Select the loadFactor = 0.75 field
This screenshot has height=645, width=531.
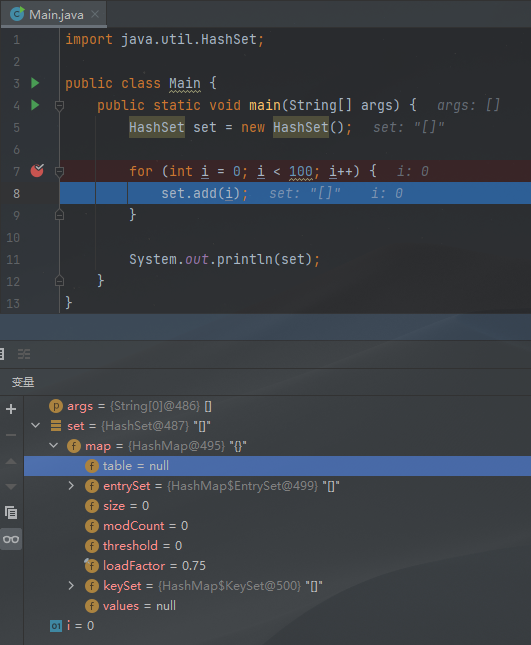[x=145, y=566]
